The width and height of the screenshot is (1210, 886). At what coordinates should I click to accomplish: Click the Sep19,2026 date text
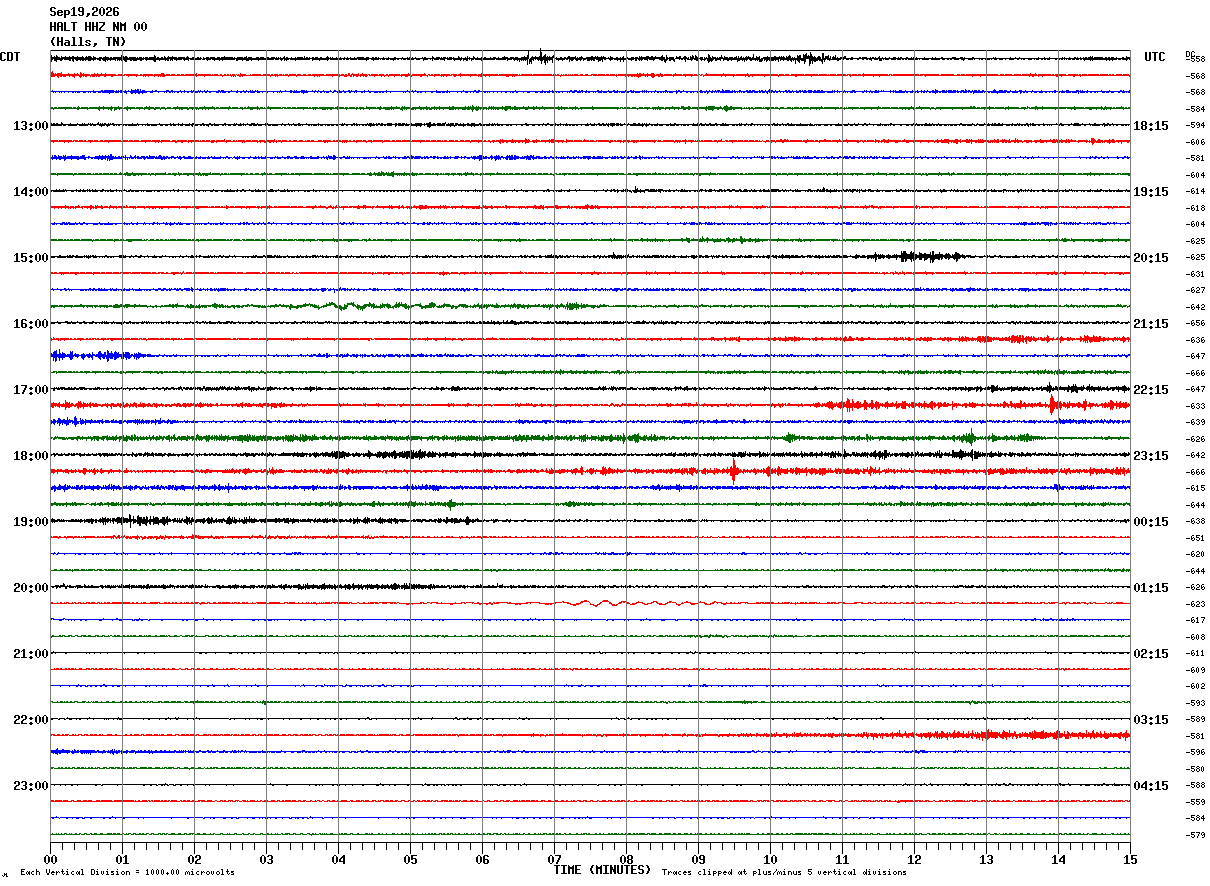coord(84,12)
